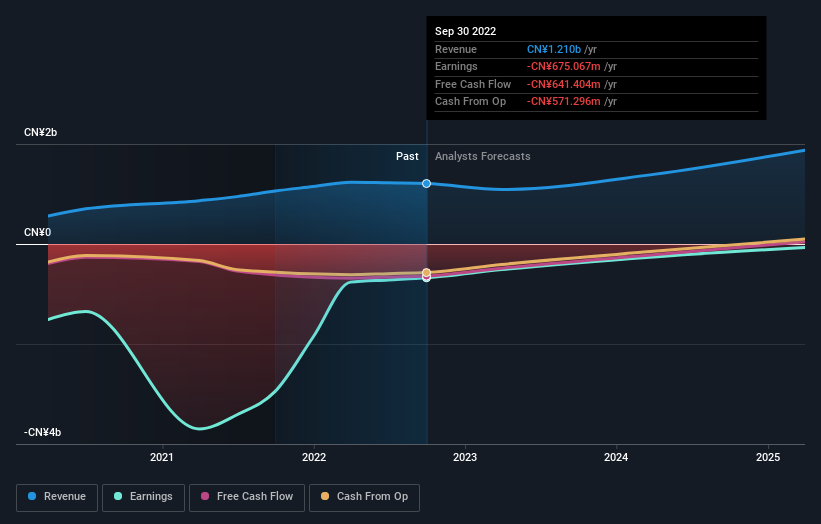Viewport: 821px width, 524px height.
Task: Click the Cash From Op label in tooltip
Action: point(471,102)
